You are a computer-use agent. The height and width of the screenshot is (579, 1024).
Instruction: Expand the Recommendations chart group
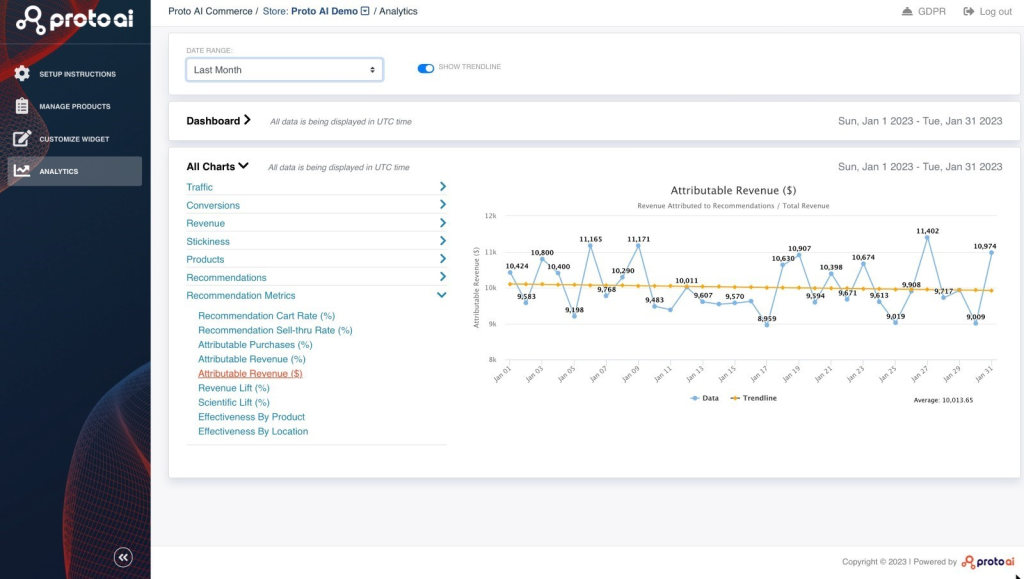coord(443,277)
